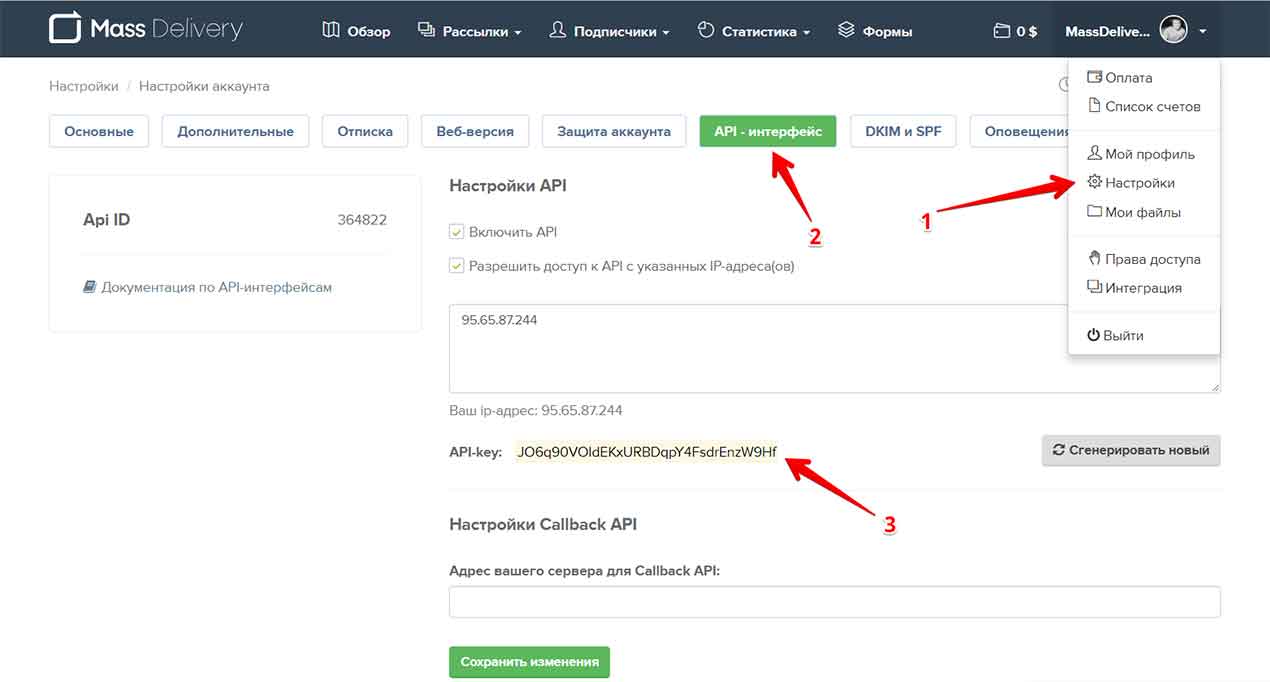Click the Callback API server address field
This screenshot has height=682, width=1270.
tap(834, 602)
